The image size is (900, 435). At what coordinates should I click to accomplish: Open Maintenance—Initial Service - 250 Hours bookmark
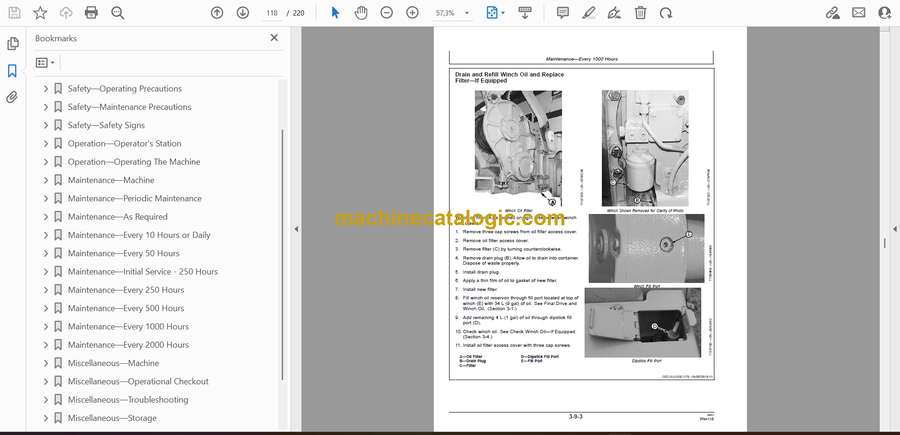(143, 271)
